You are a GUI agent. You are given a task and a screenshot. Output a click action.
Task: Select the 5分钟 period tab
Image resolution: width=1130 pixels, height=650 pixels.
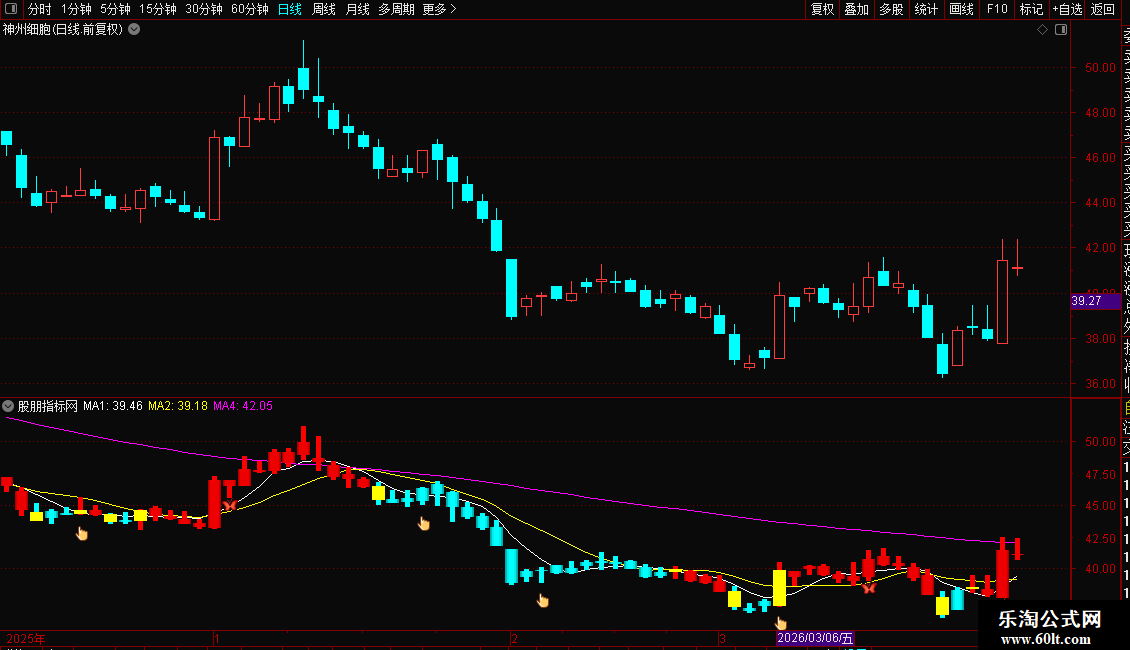(115, 9)
